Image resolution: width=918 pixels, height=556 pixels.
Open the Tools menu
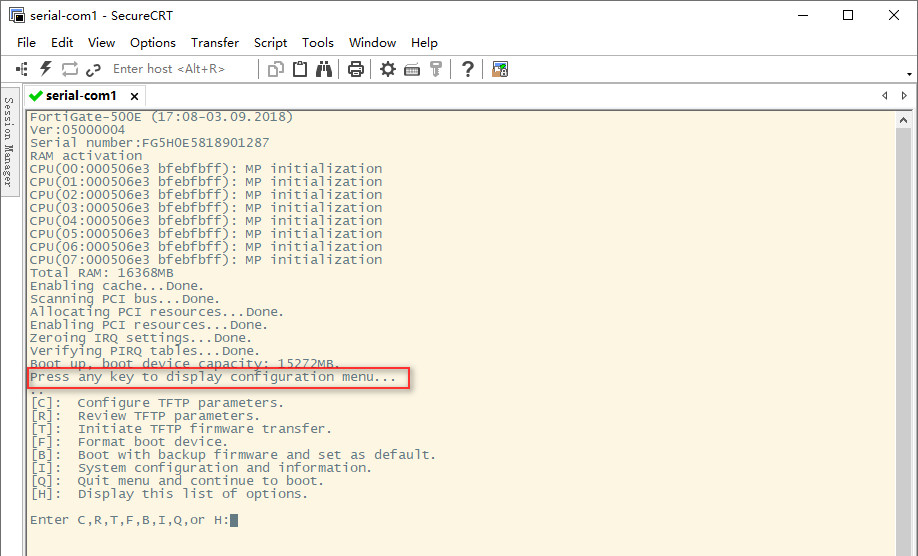pos(318,43)
